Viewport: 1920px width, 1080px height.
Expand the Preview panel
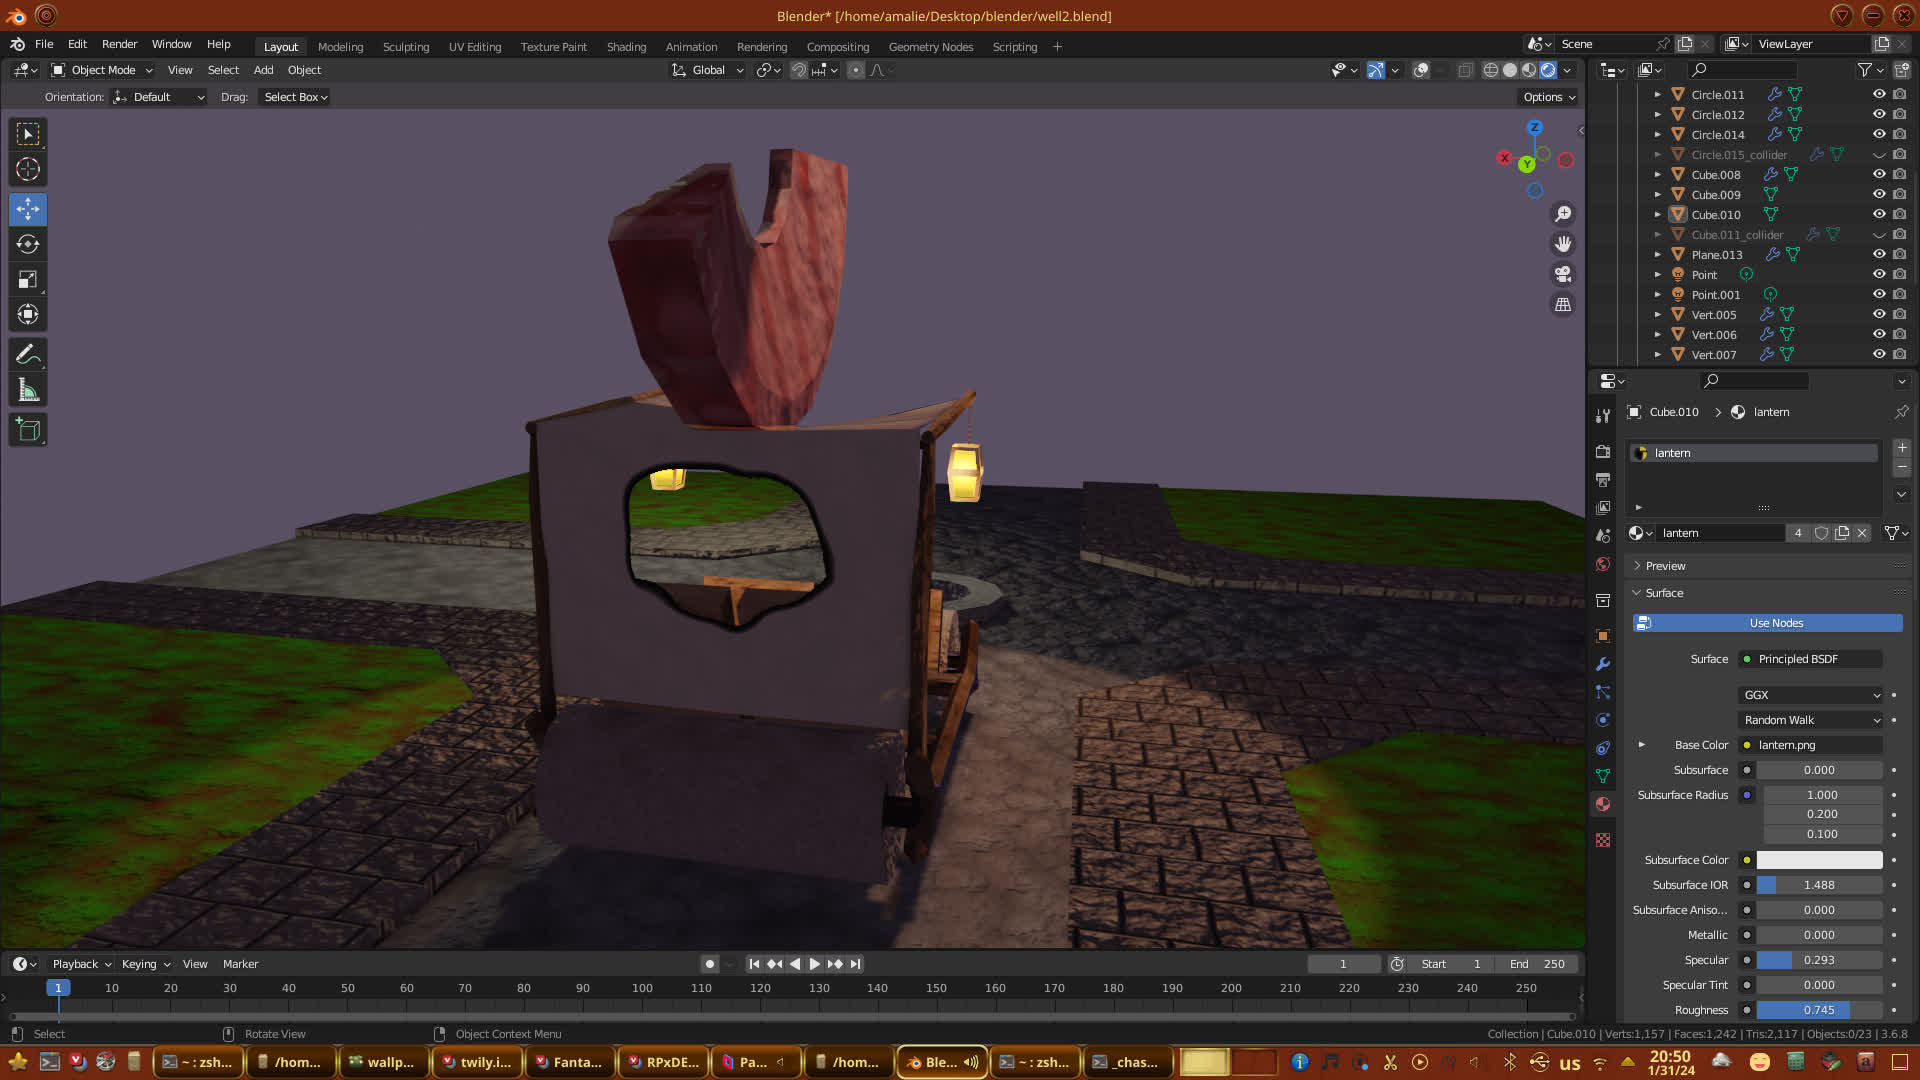click(x=1665, y=566)
